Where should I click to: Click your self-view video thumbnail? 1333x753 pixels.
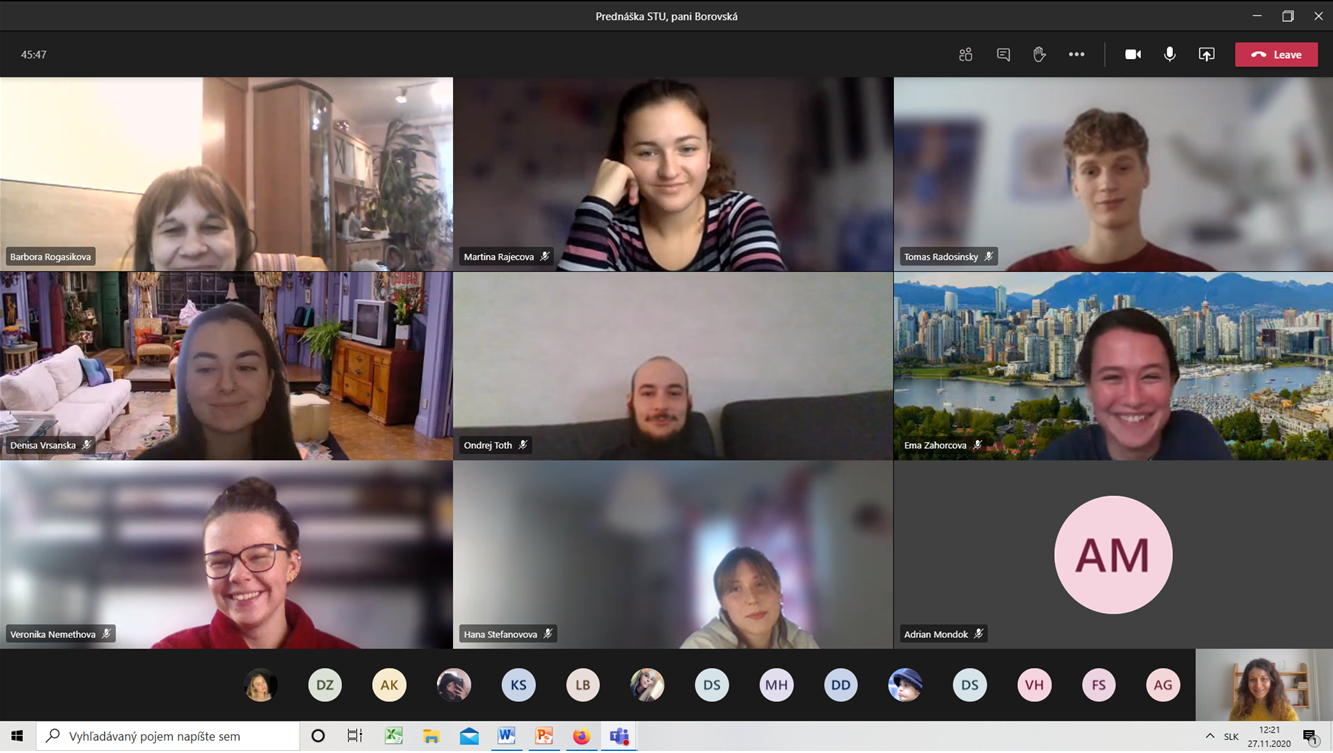1264,685
